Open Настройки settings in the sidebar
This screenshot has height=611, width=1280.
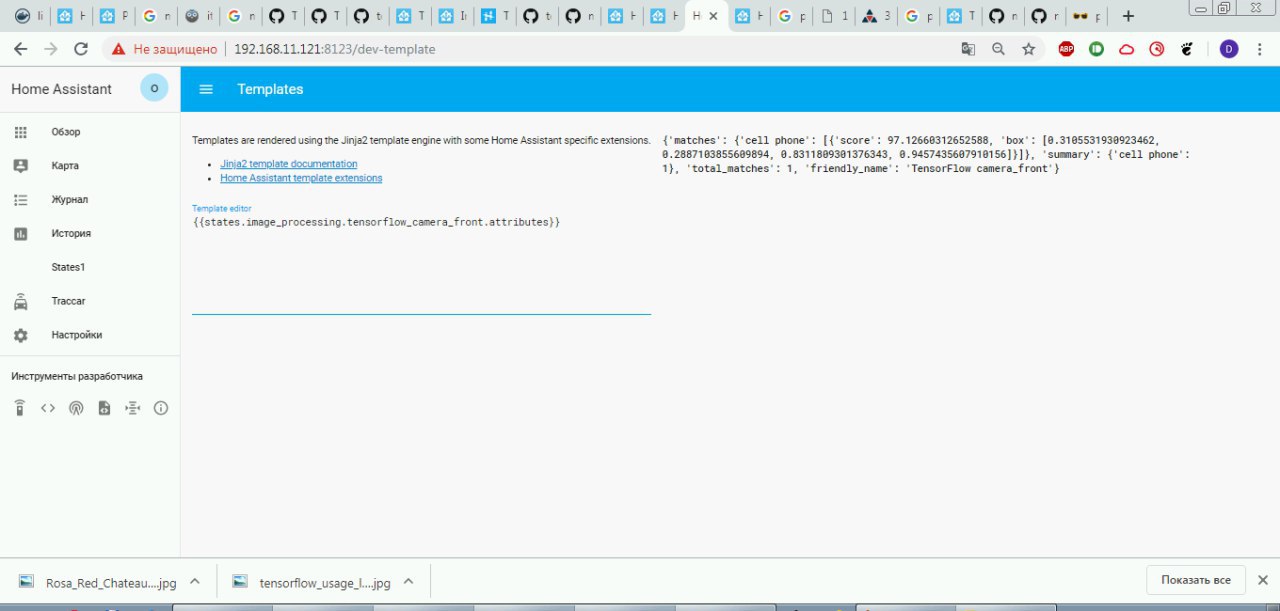pyautogui.click(x=90, y=335)
